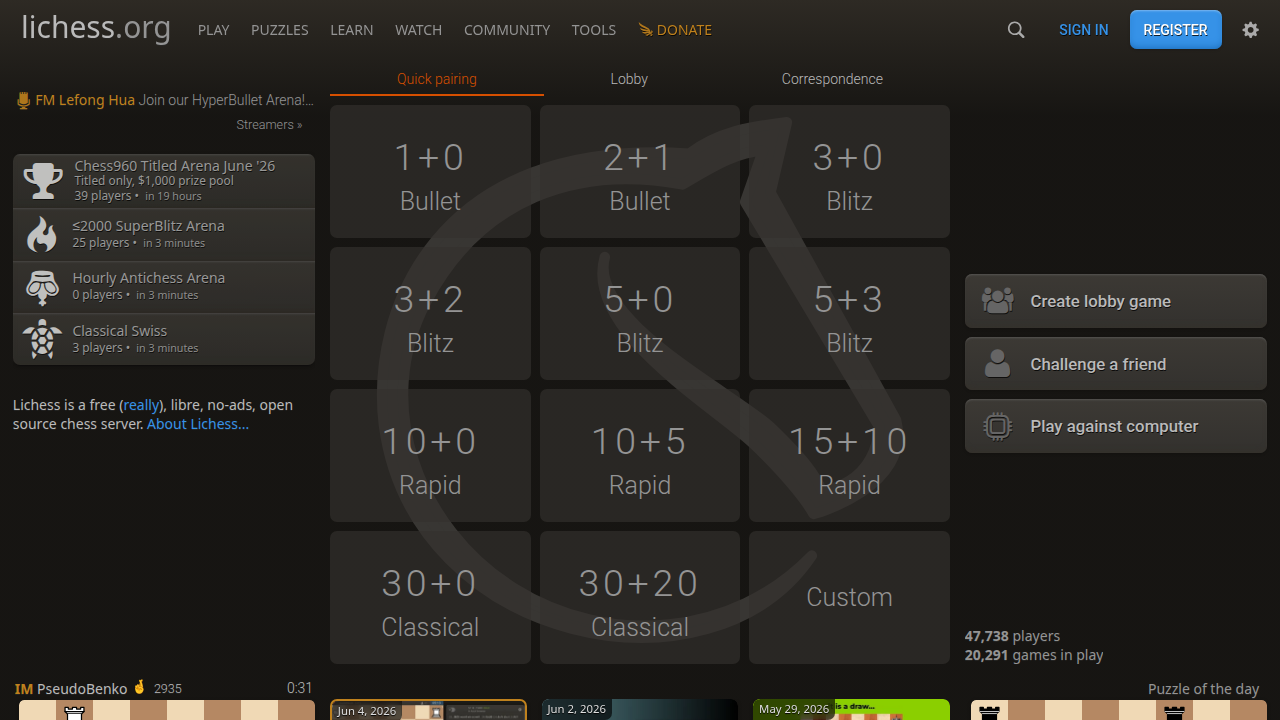Open the COMMUNITY menu
The height and width of the screenshot is (720, 1280).
(x=507, y=30)
